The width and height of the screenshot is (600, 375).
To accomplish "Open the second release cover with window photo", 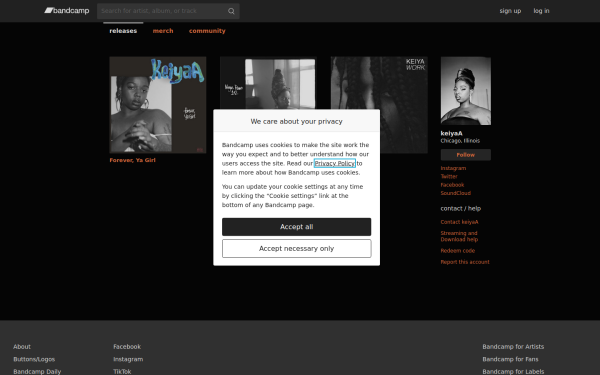I will tap(268, 83).
